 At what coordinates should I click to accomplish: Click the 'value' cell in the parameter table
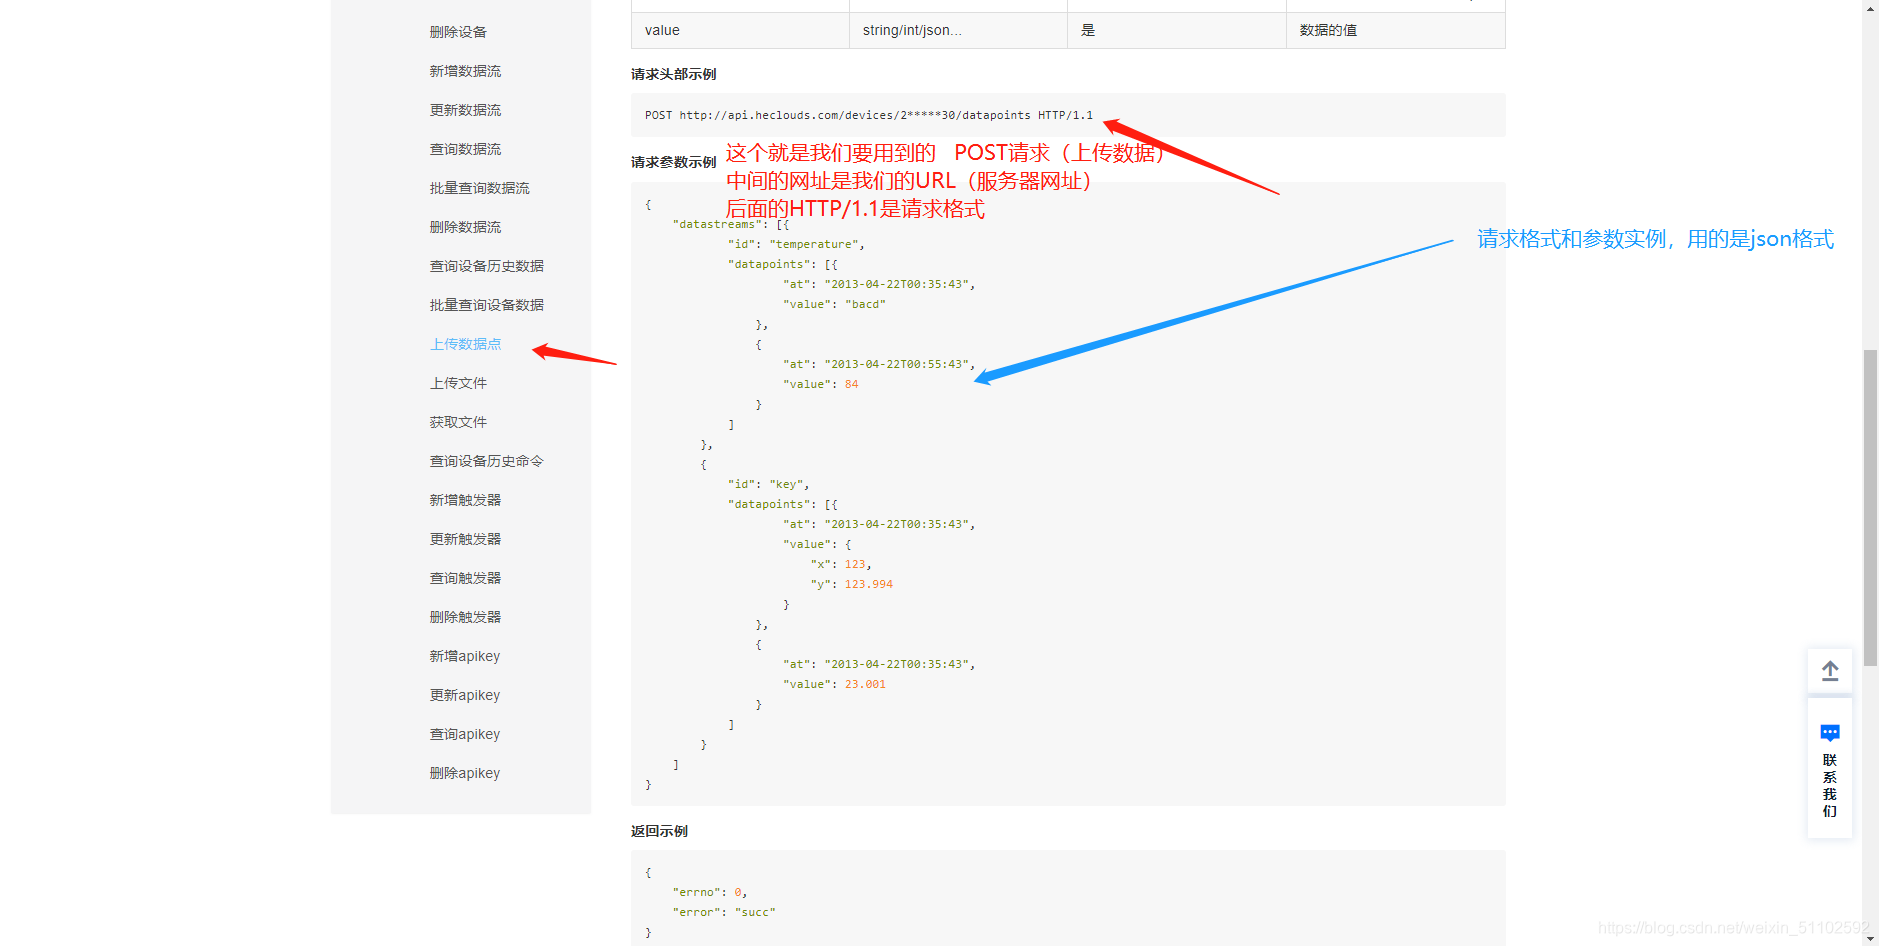(740, 30)
